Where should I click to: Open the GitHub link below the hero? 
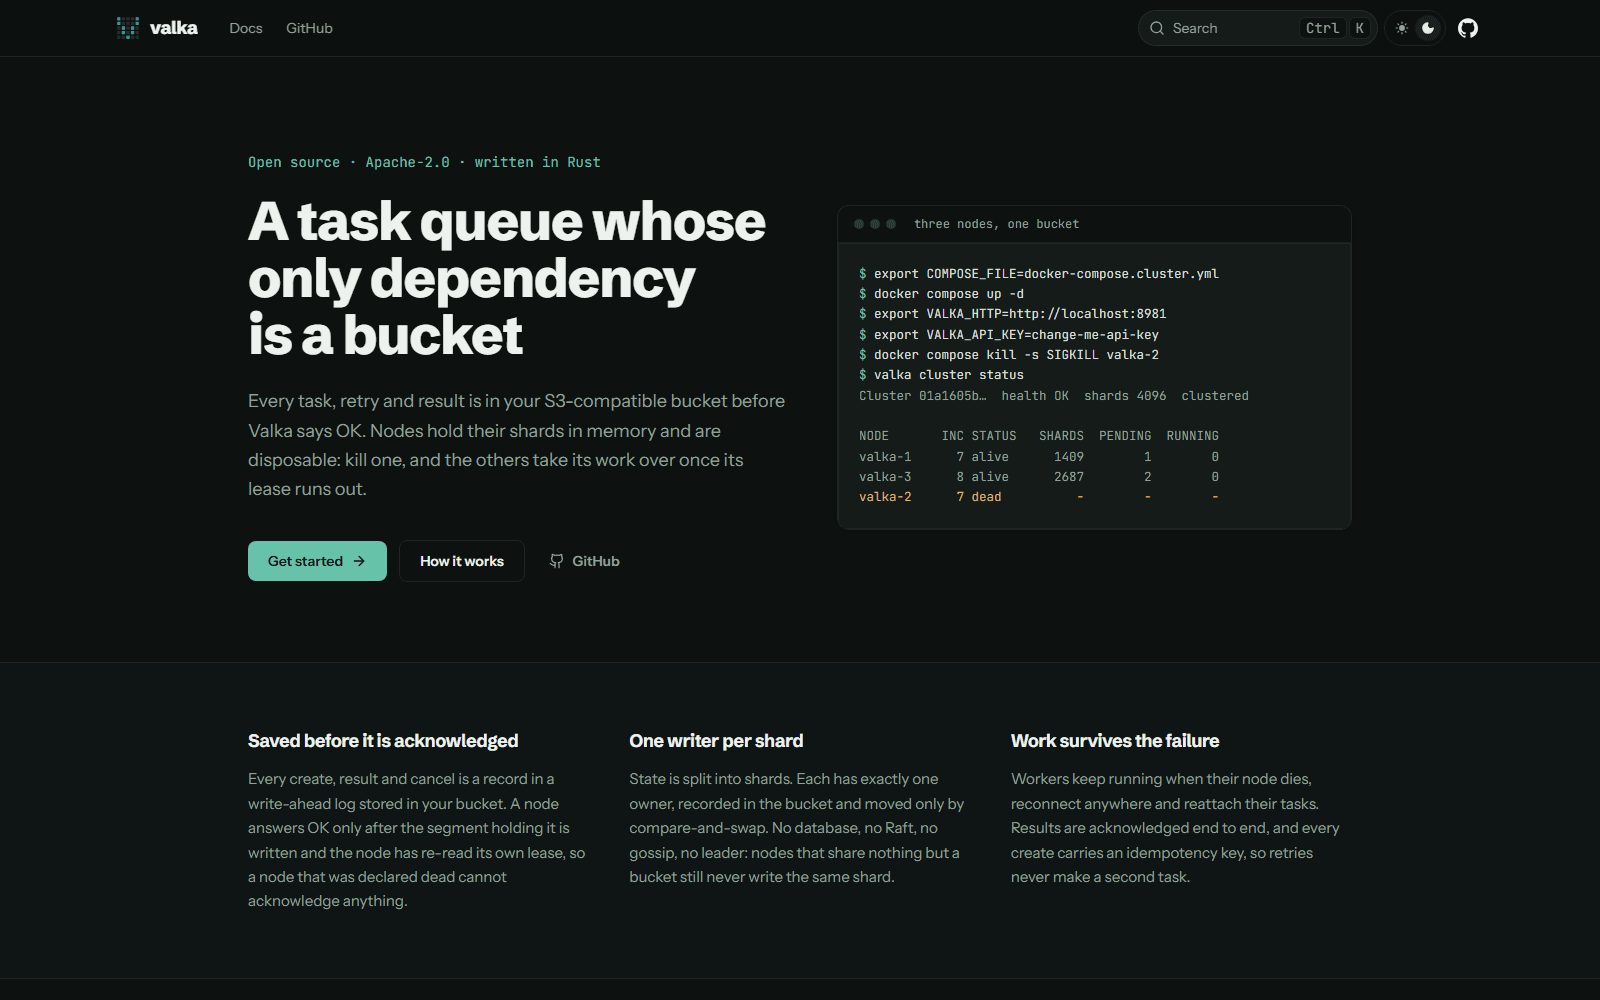585,561
